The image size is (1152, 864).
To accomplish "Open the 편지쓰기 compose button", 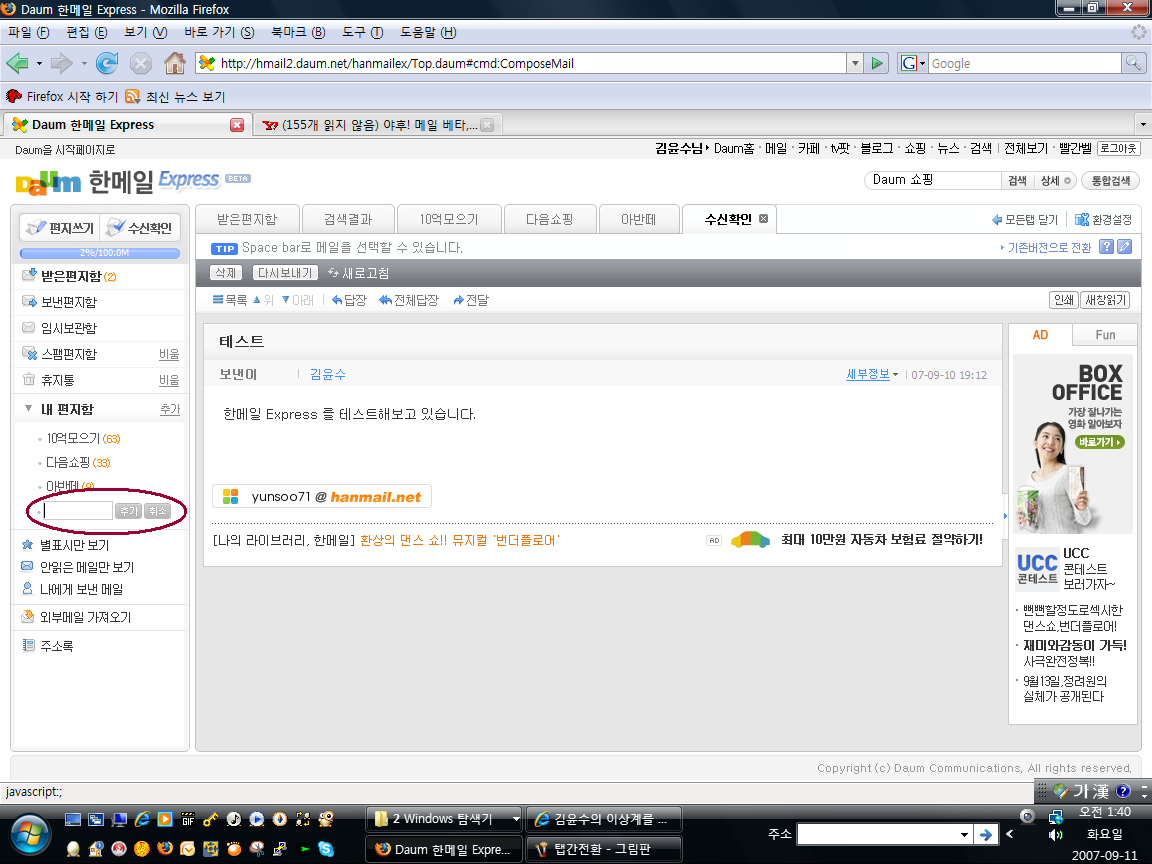I will 60,228.
